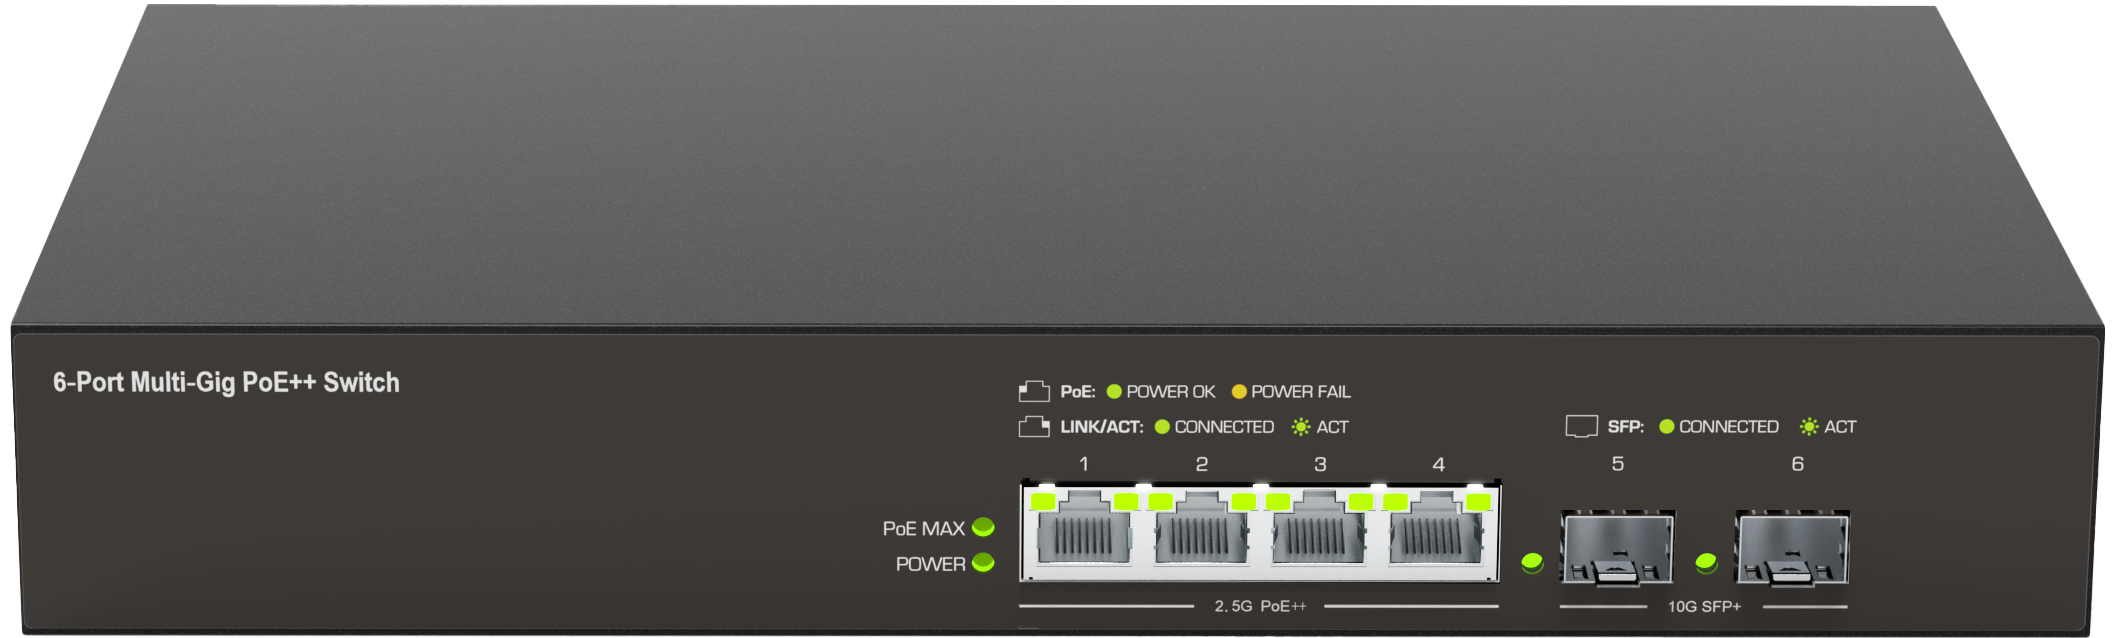The height and width of the screenshot is (638, 2112).
Task: Click the LINK/ACT blinking ACT sun icon
Action: 1300,427
